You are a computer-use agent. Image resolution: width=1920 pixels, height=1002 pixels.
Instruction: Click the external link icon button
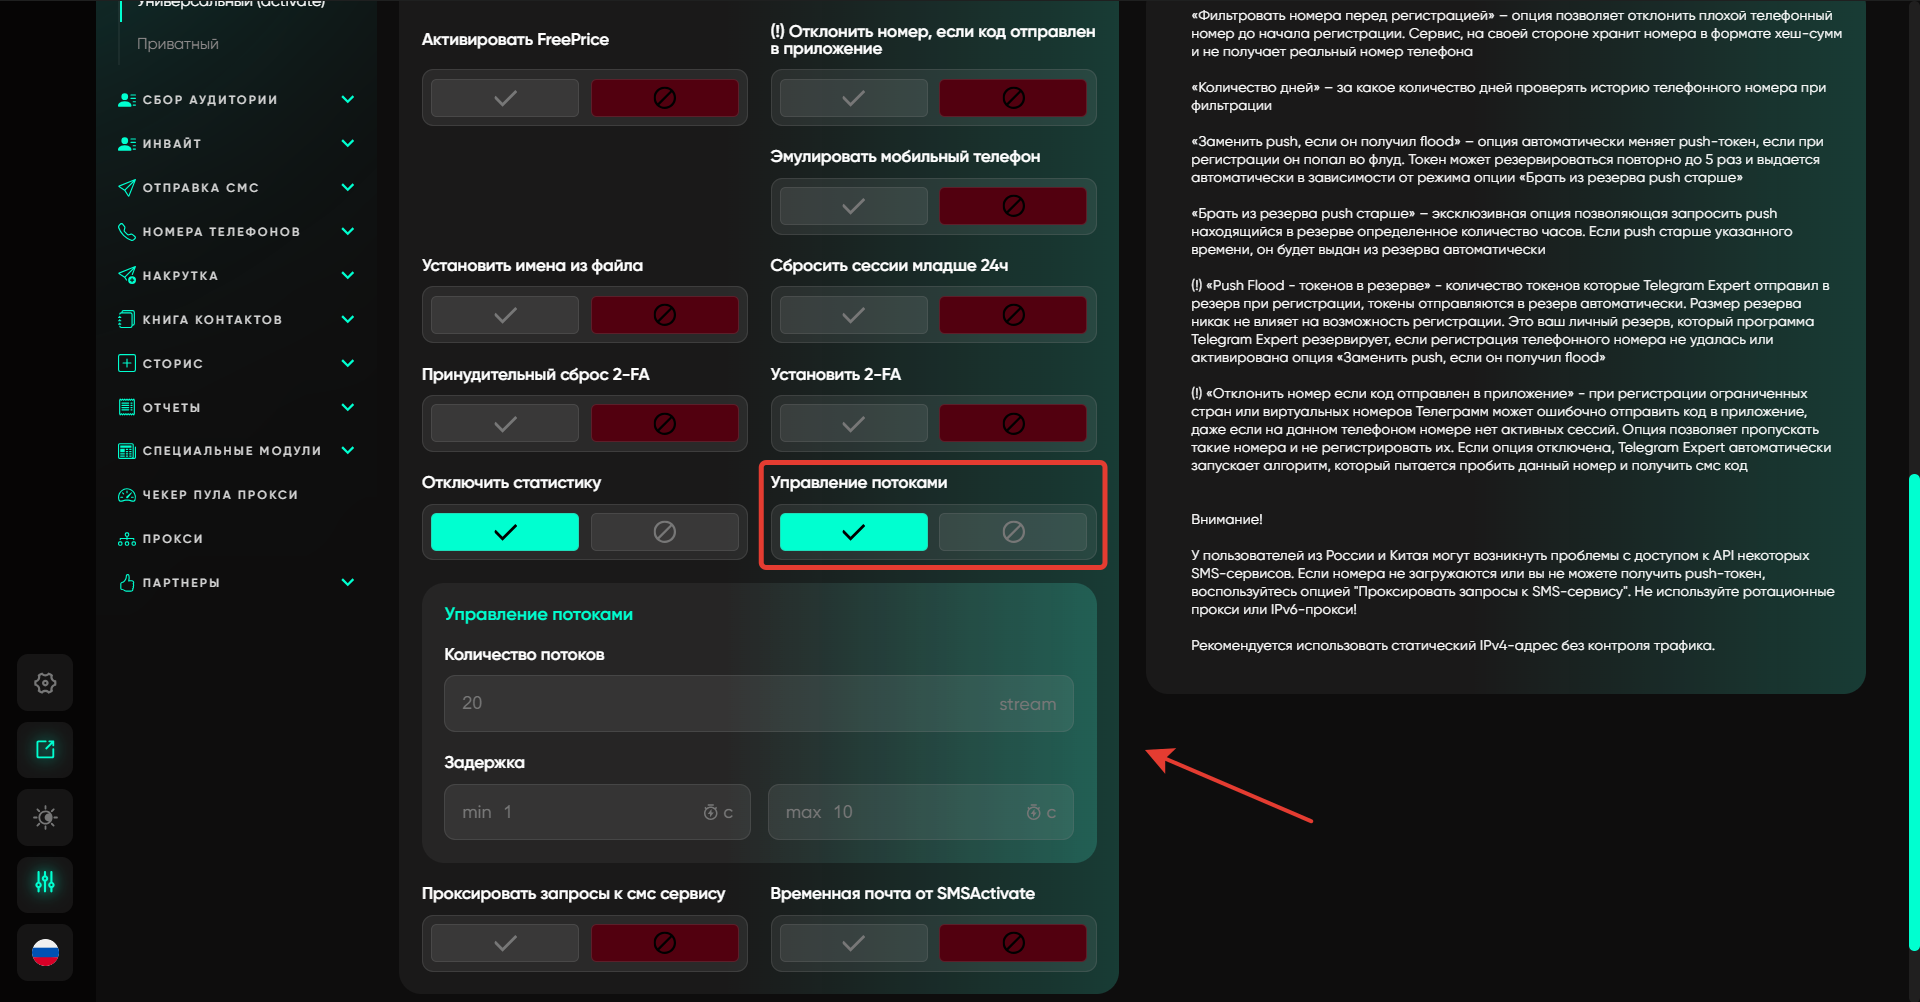click(45, 750)
